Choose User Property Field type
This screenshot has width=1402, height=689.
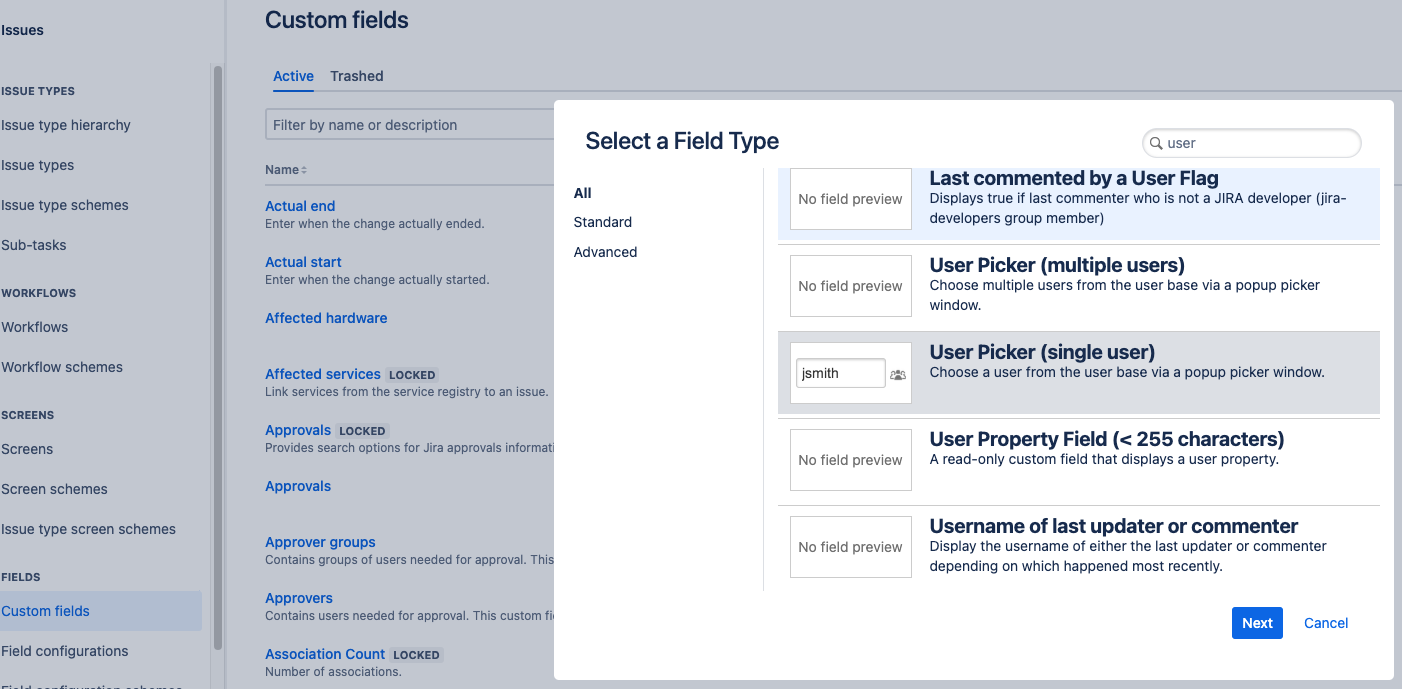[1079, 461]
